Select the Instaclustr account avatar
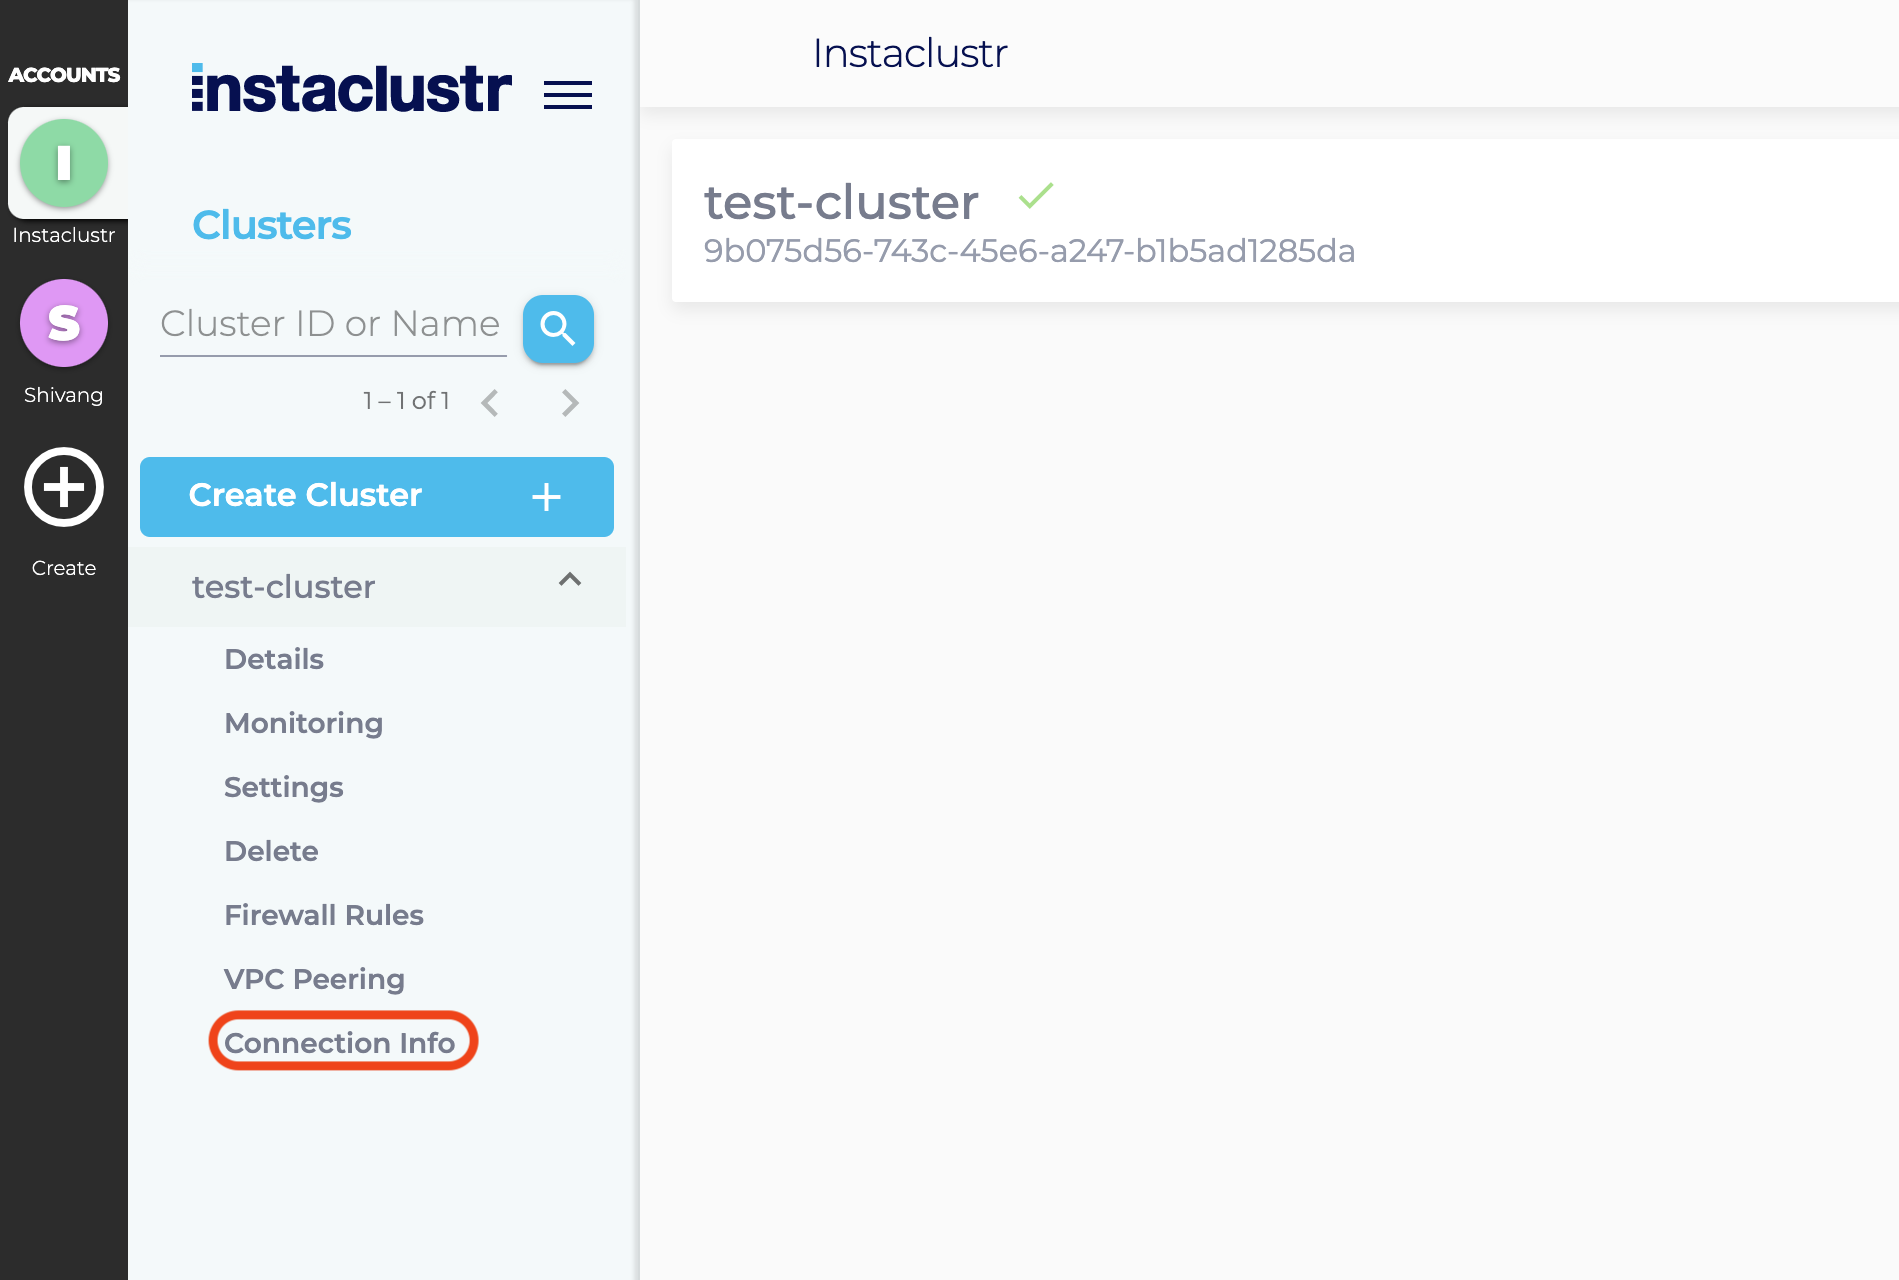1899x1280 pixels. click(x=64, y=163)
